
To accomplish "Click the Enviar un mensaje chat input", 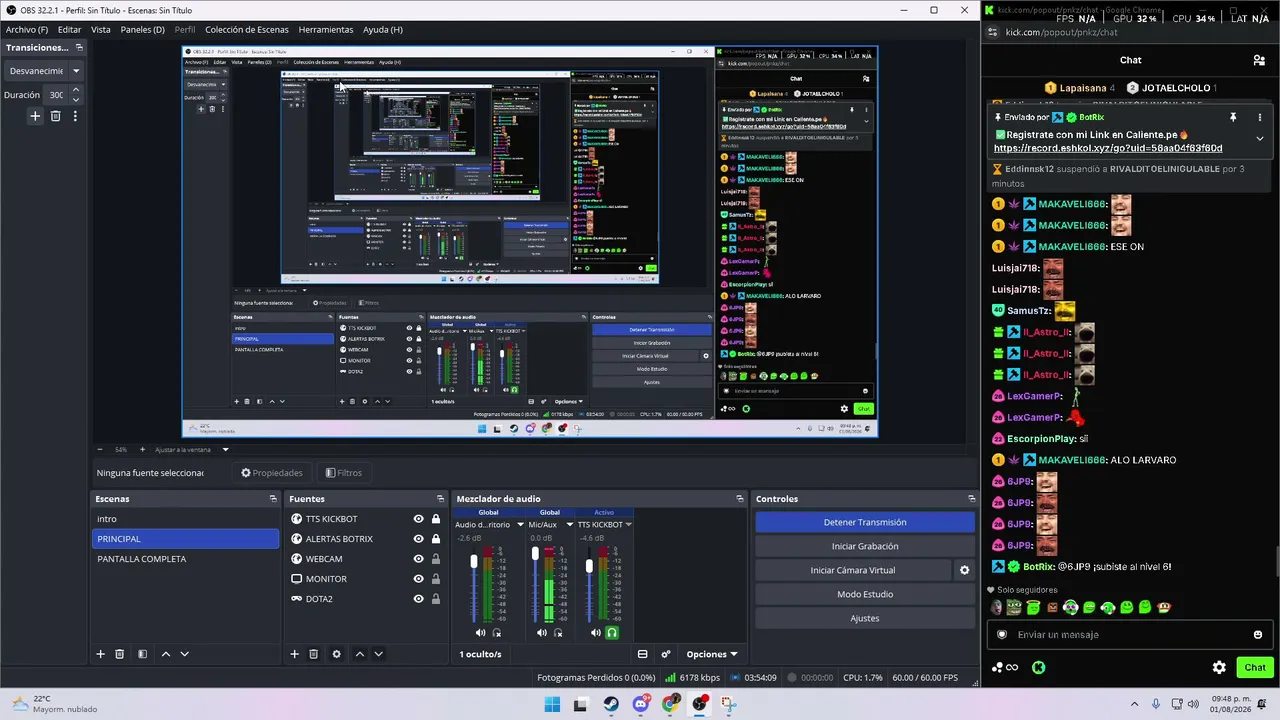I will 1128,634.
